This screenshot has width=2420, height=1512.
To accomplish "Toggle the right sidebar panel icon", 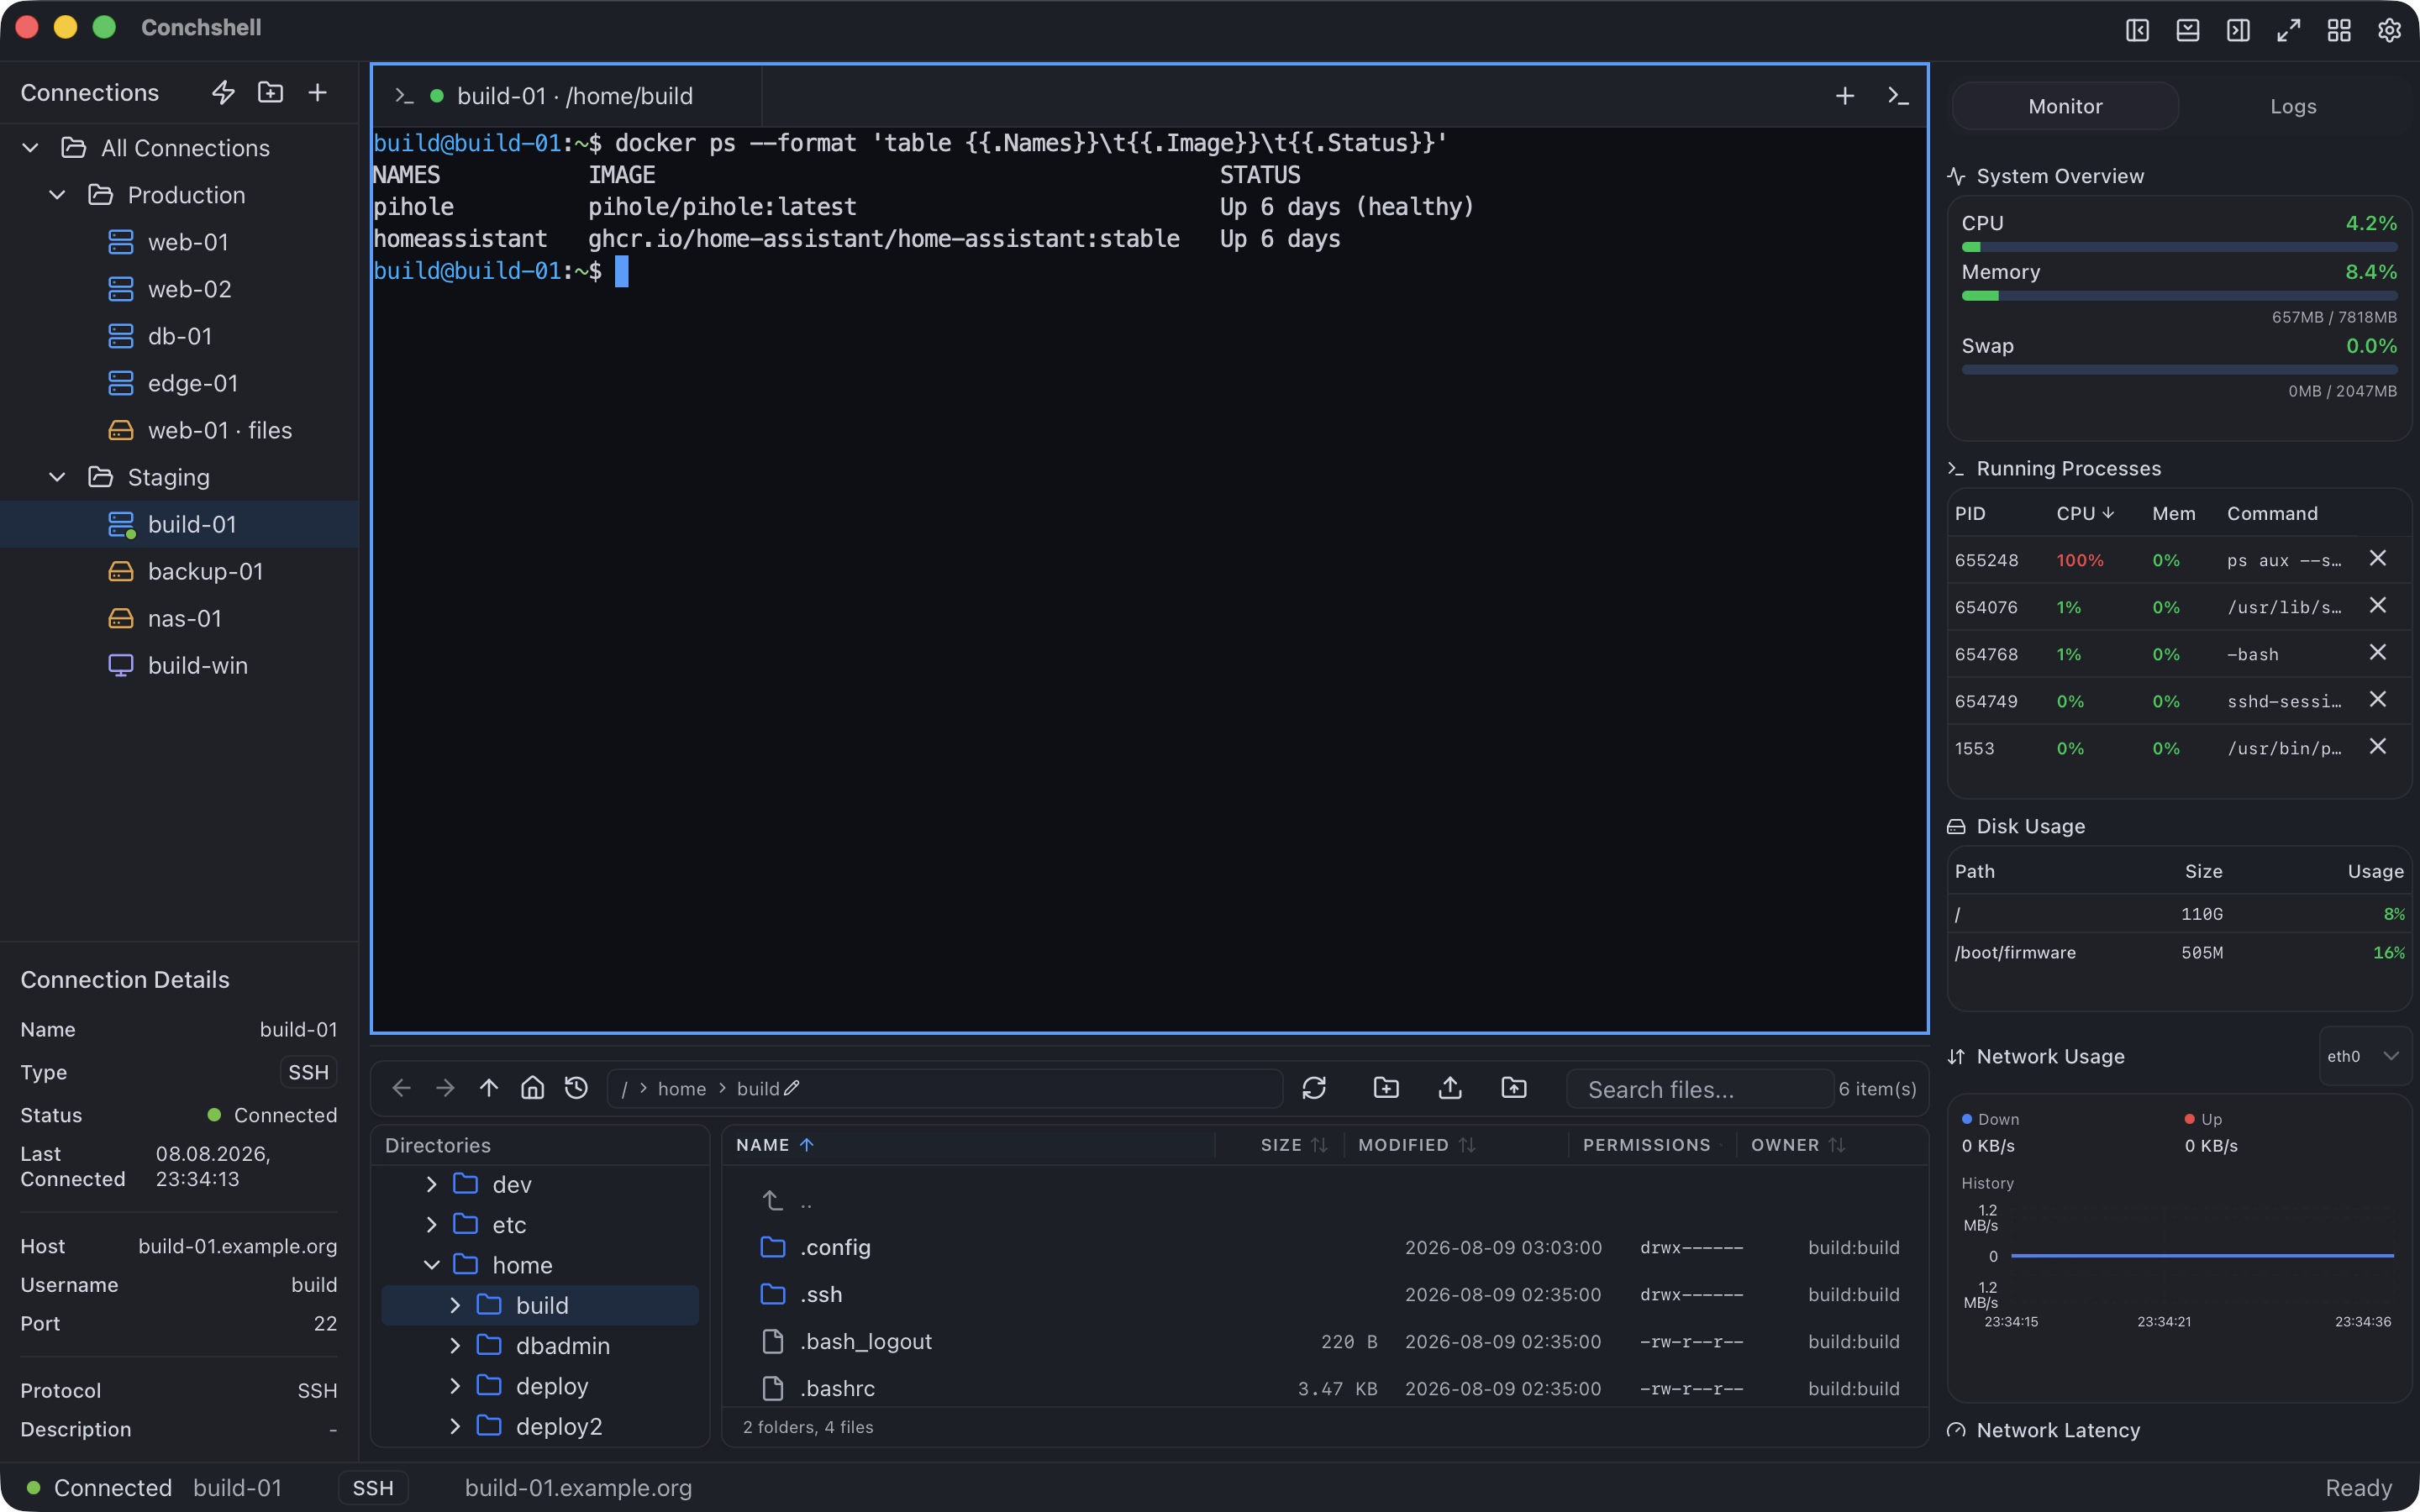I will (2238, 30).
